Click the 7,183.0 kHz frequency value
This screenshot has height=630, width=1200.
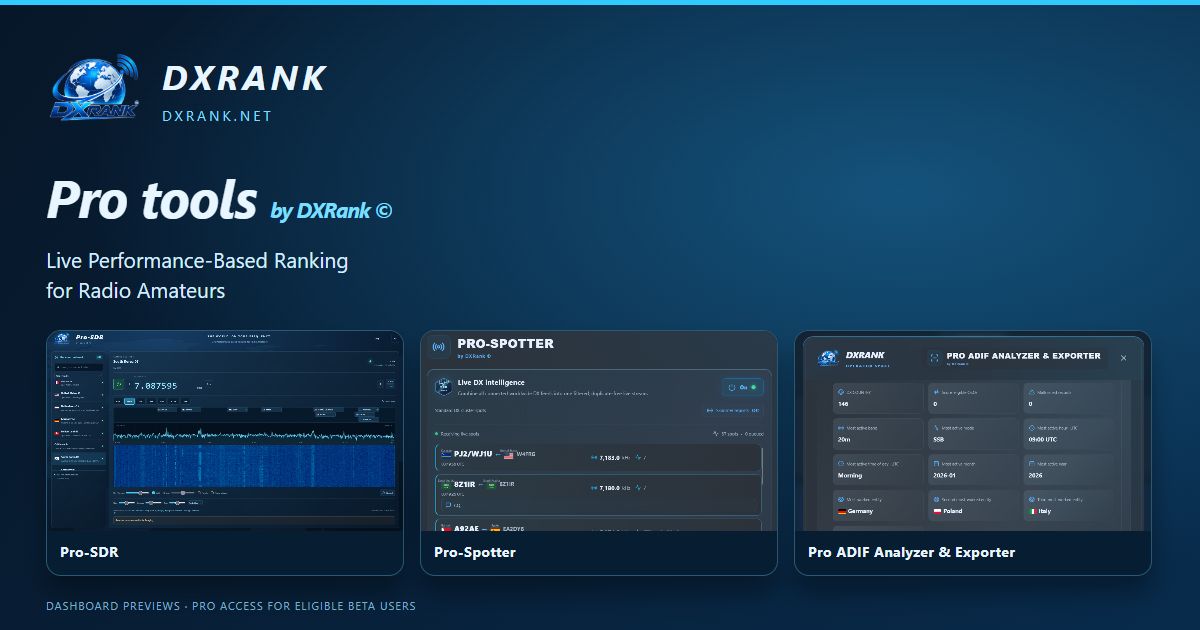pos(609,458)
